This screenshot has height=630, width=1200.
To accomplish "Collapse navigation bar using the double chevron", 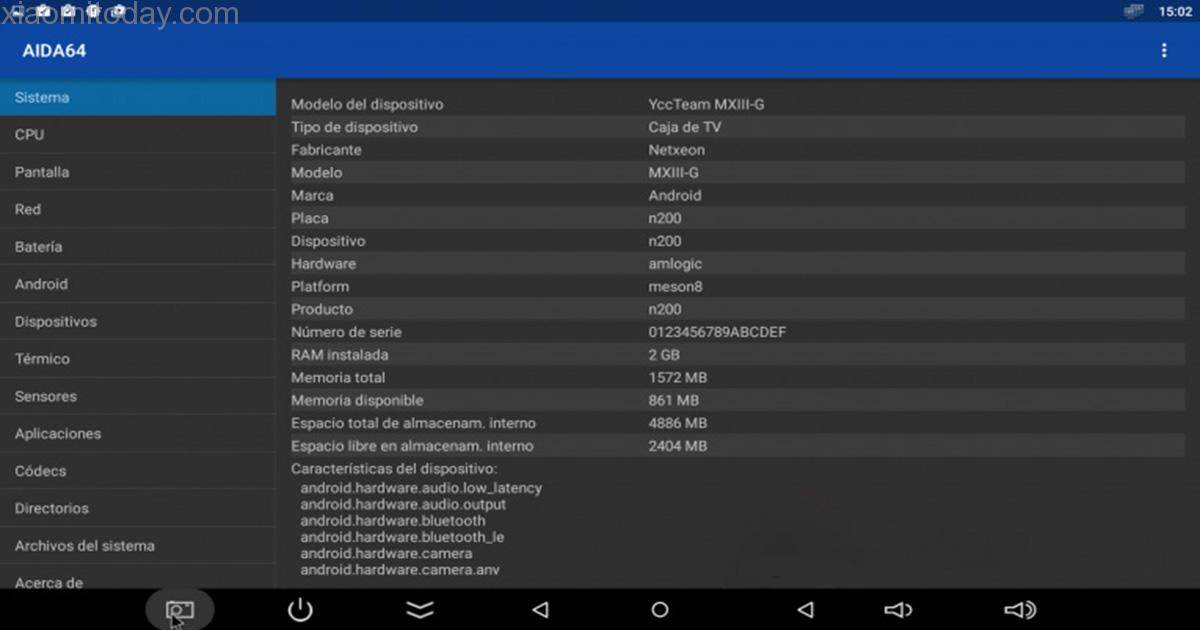I will pyautogui.click(x=420, y=608).
